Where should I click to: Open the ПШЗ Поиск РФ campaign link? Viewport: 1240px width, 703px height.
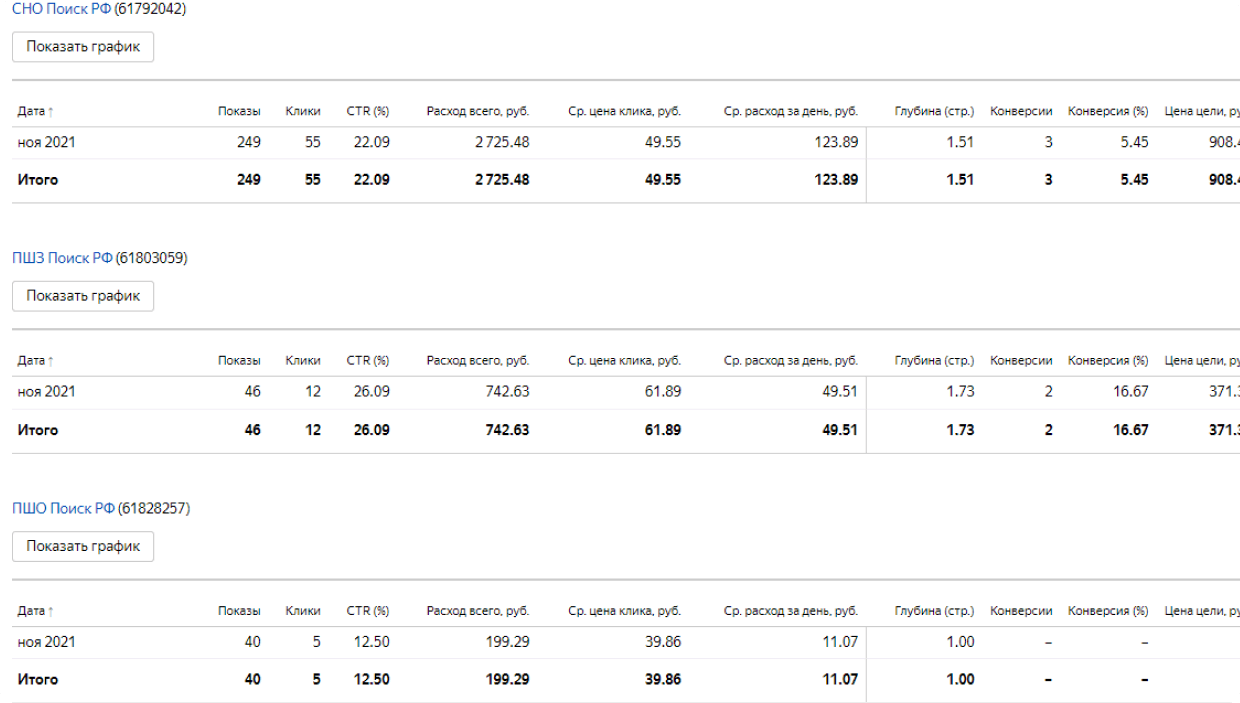point(62,258)
